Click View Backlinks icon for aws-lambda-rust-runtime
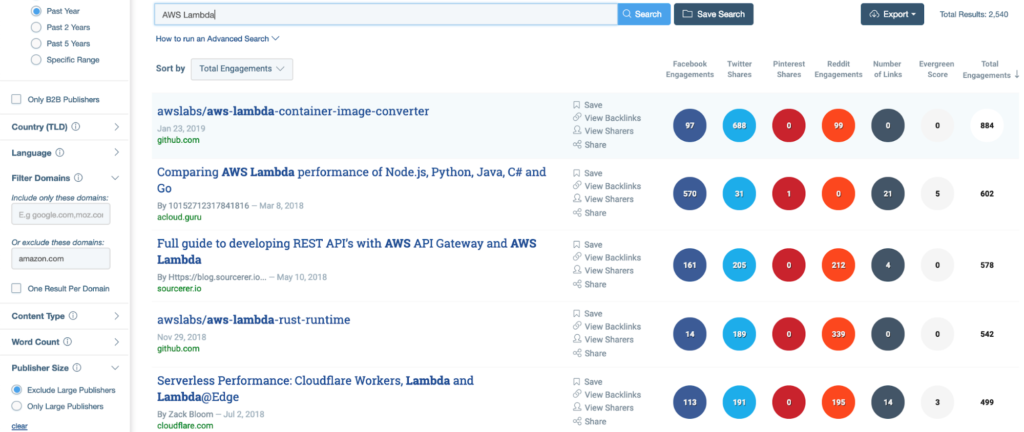Viewport: 1024px width, 432px height. pos(577,326)
